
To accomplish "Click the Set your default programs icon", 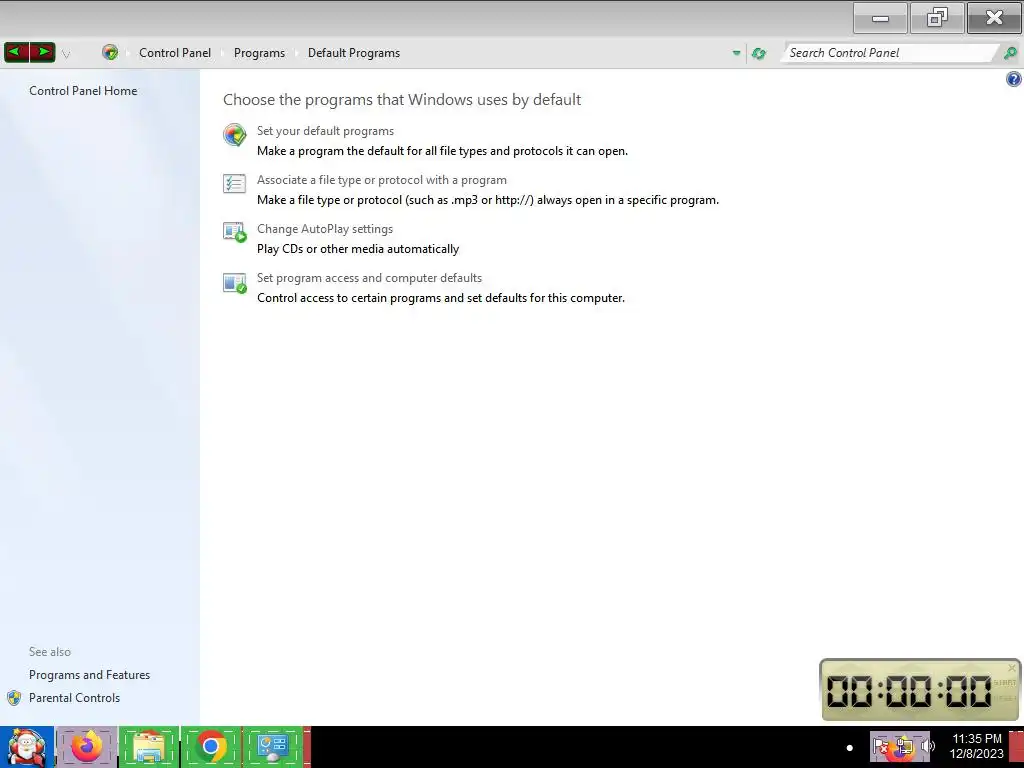I will pyautogui.click(x=234, y=135).
